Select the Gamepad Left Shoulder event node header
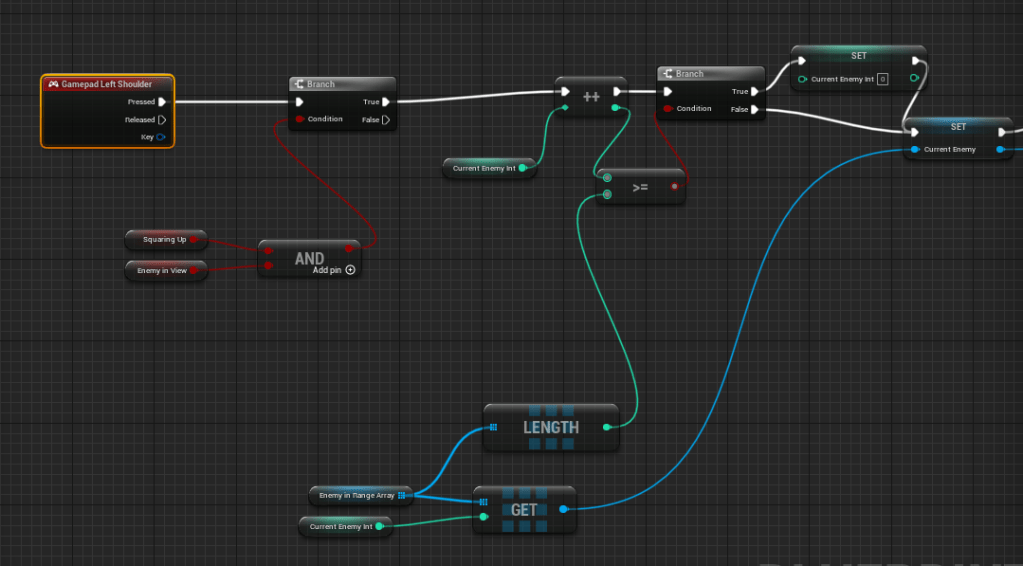Viewport: 1023px width, 566px height. [x=108, y=84]
